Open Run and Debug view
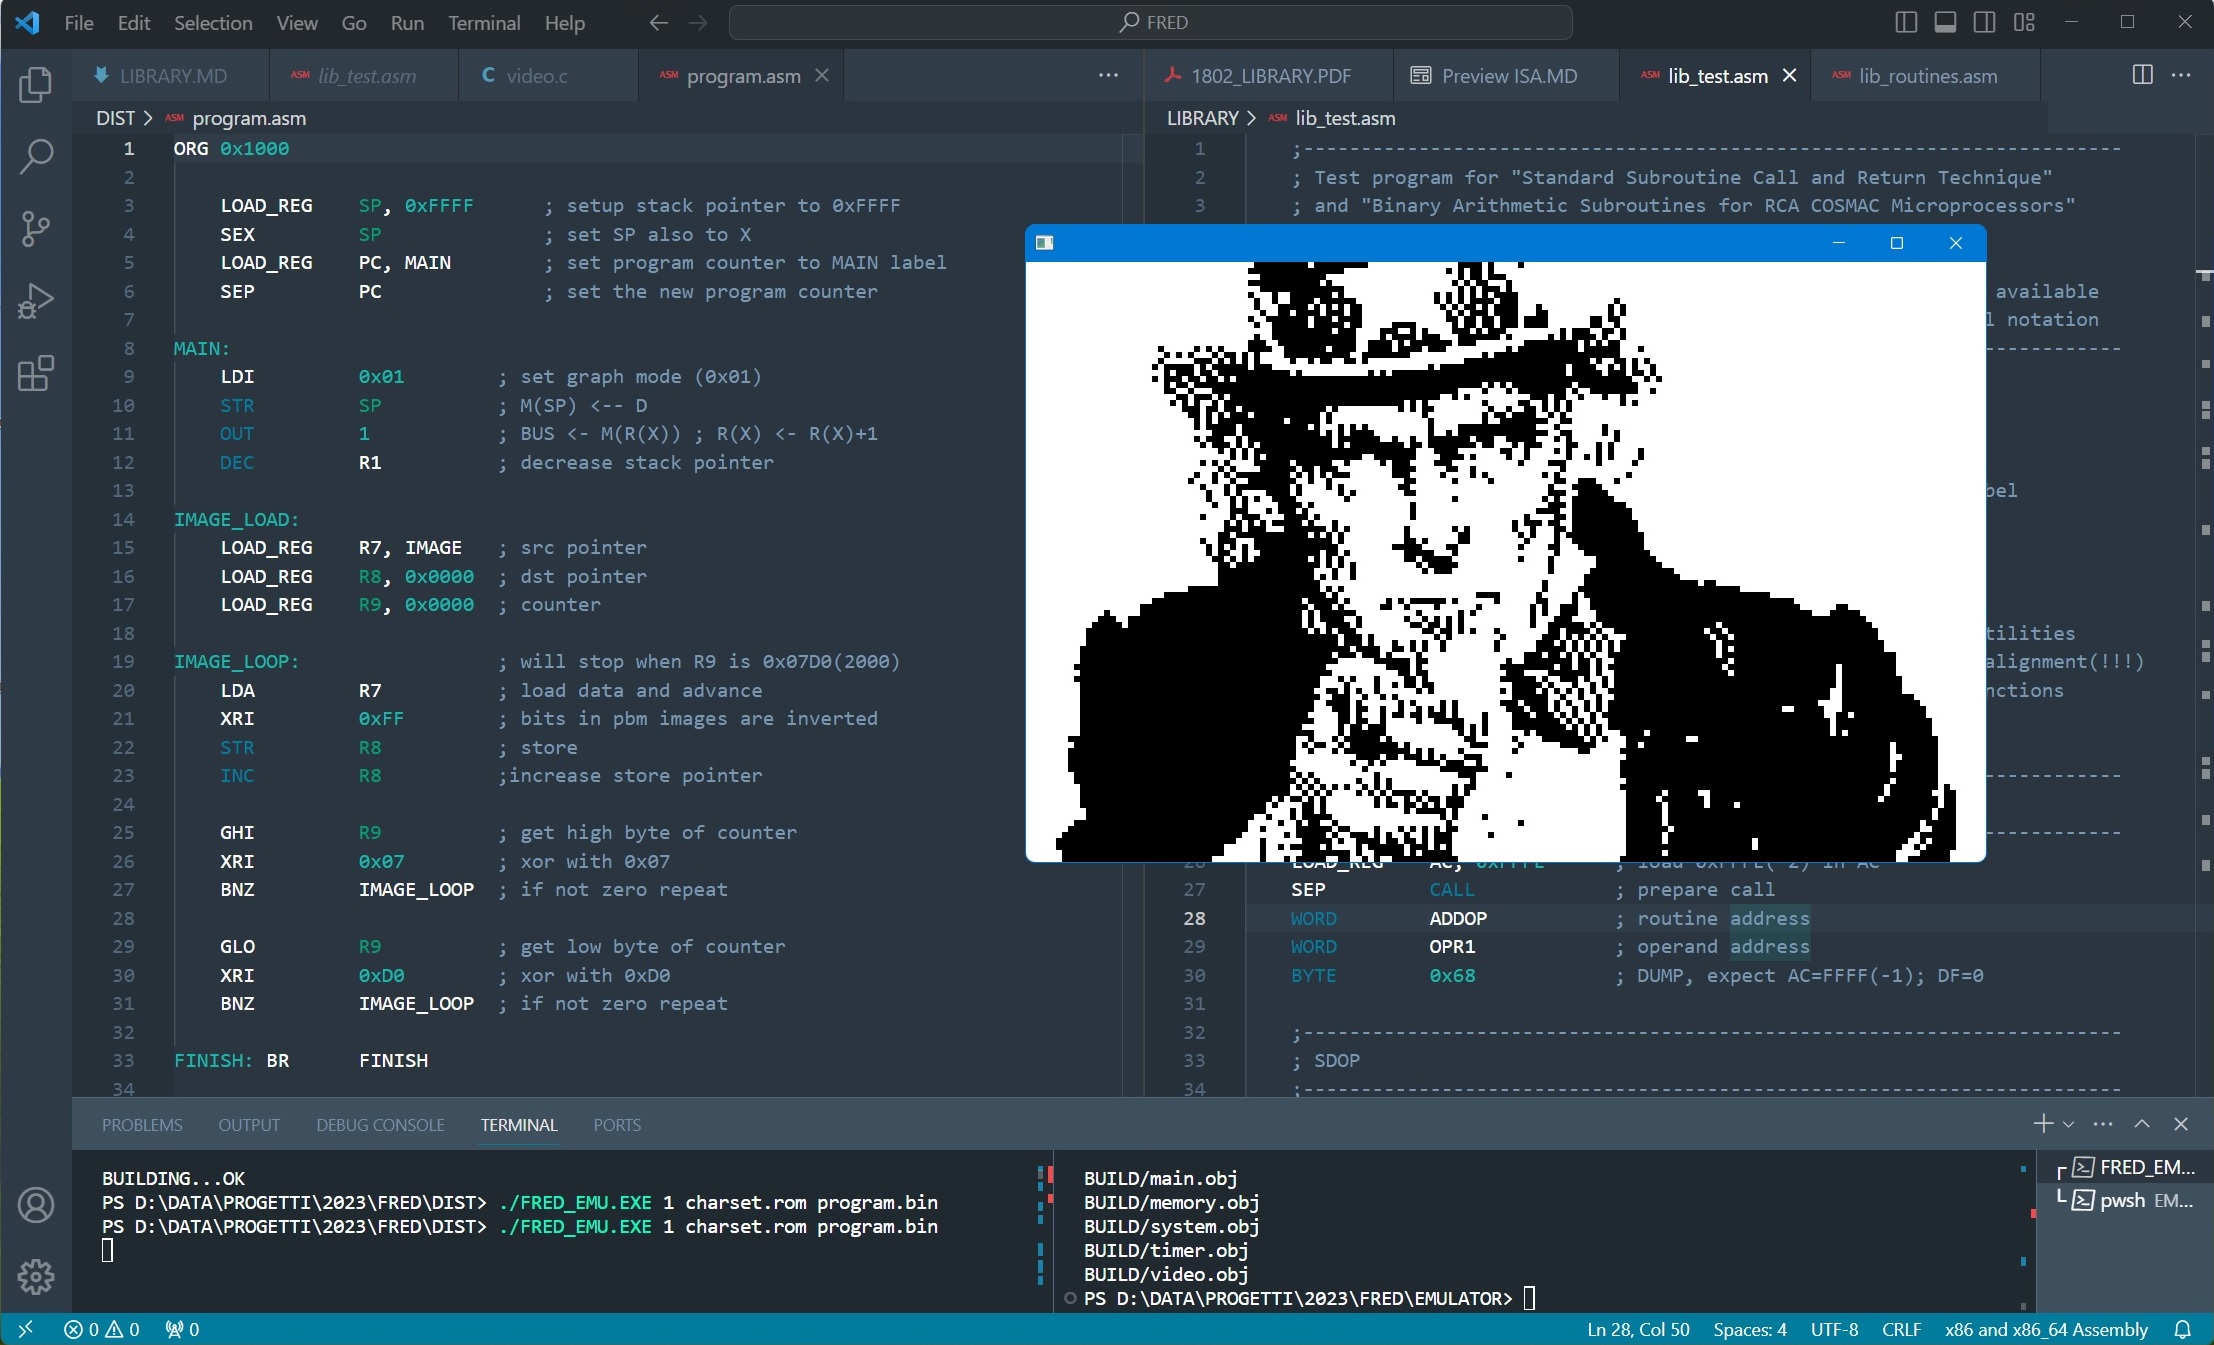2214x1345 pixels. pos(36,301)
